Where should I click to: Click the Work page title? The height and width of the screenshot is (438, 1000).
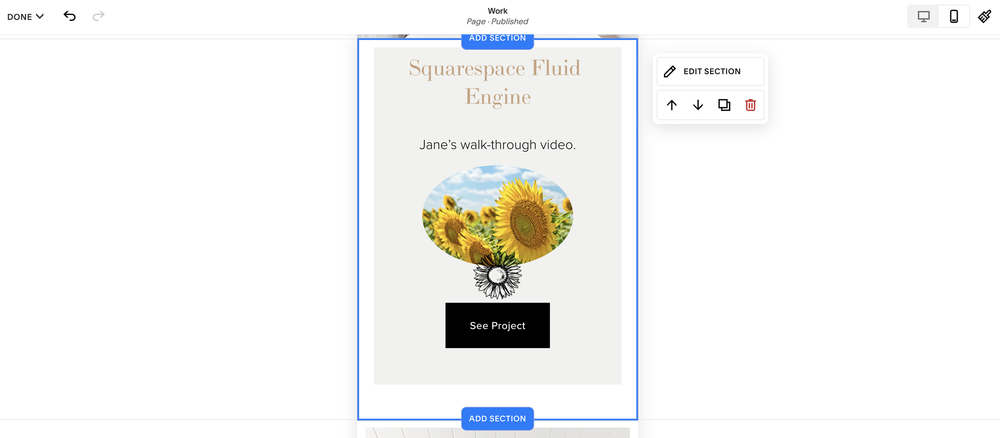pos(497,11)
